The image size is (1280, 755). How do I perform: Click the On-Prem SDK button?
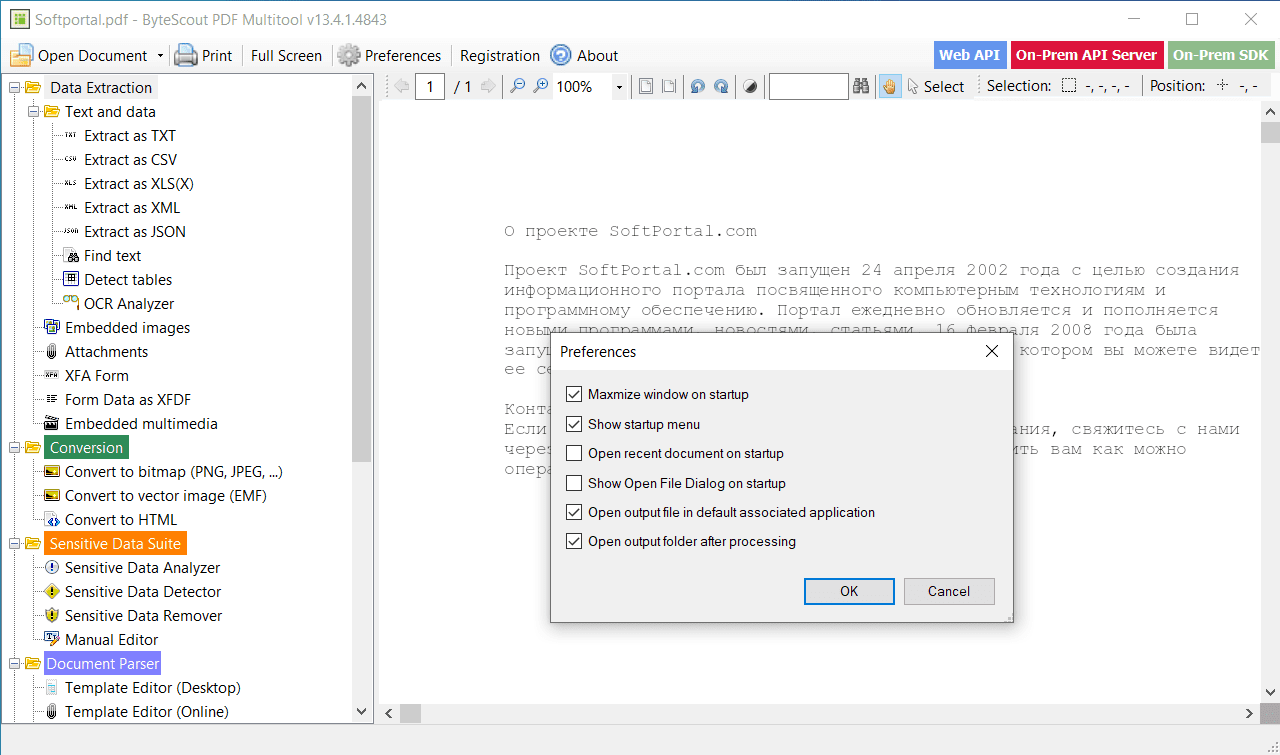coord(1220,55)
